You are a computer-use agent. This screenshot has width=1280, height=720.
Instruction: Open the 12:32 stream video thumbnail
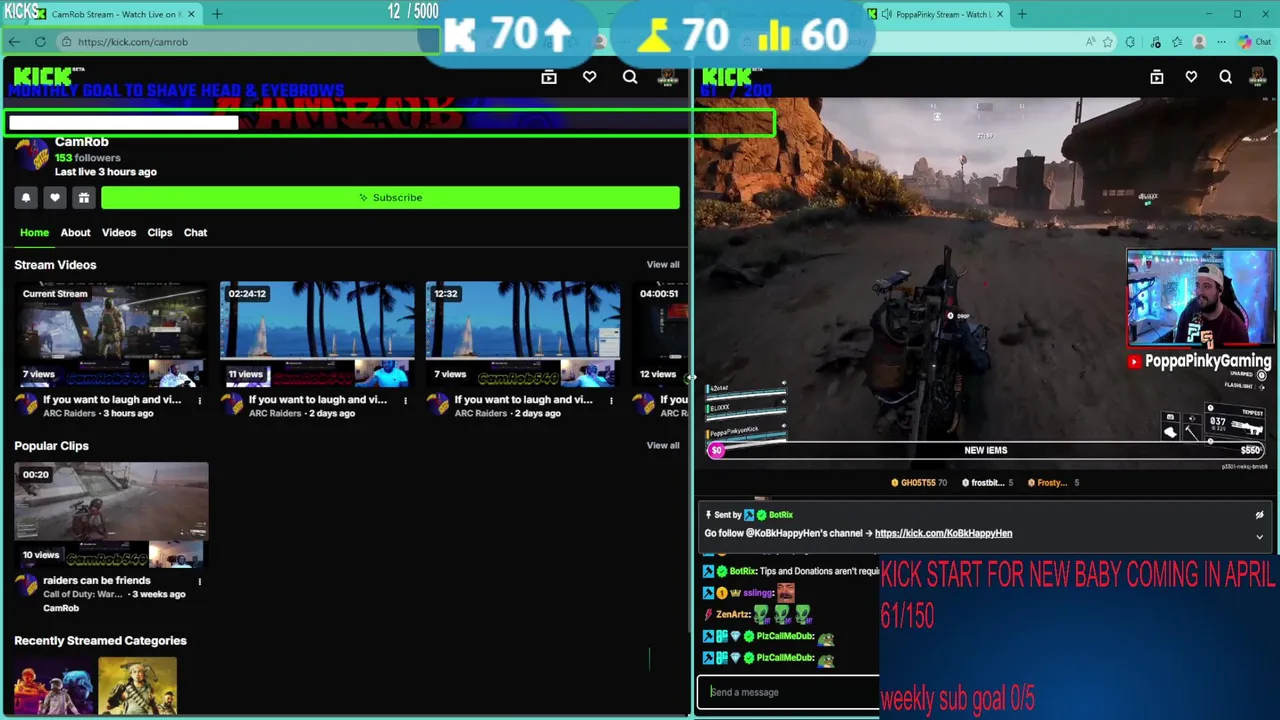[523, 335]
